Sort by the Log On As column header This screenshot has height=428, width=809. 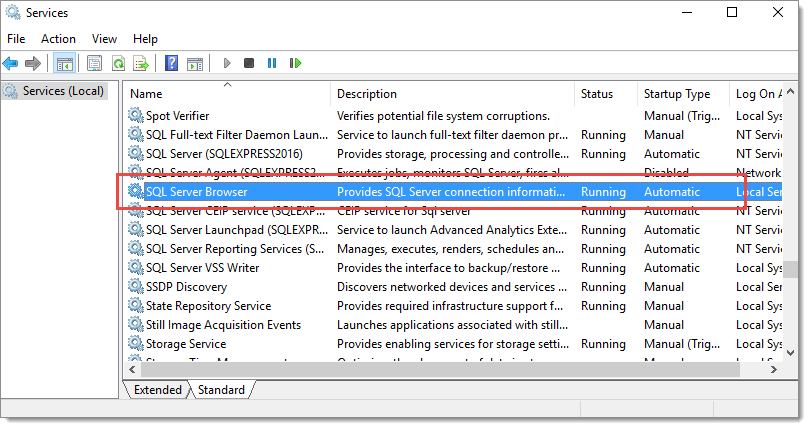tap(756, 94)
